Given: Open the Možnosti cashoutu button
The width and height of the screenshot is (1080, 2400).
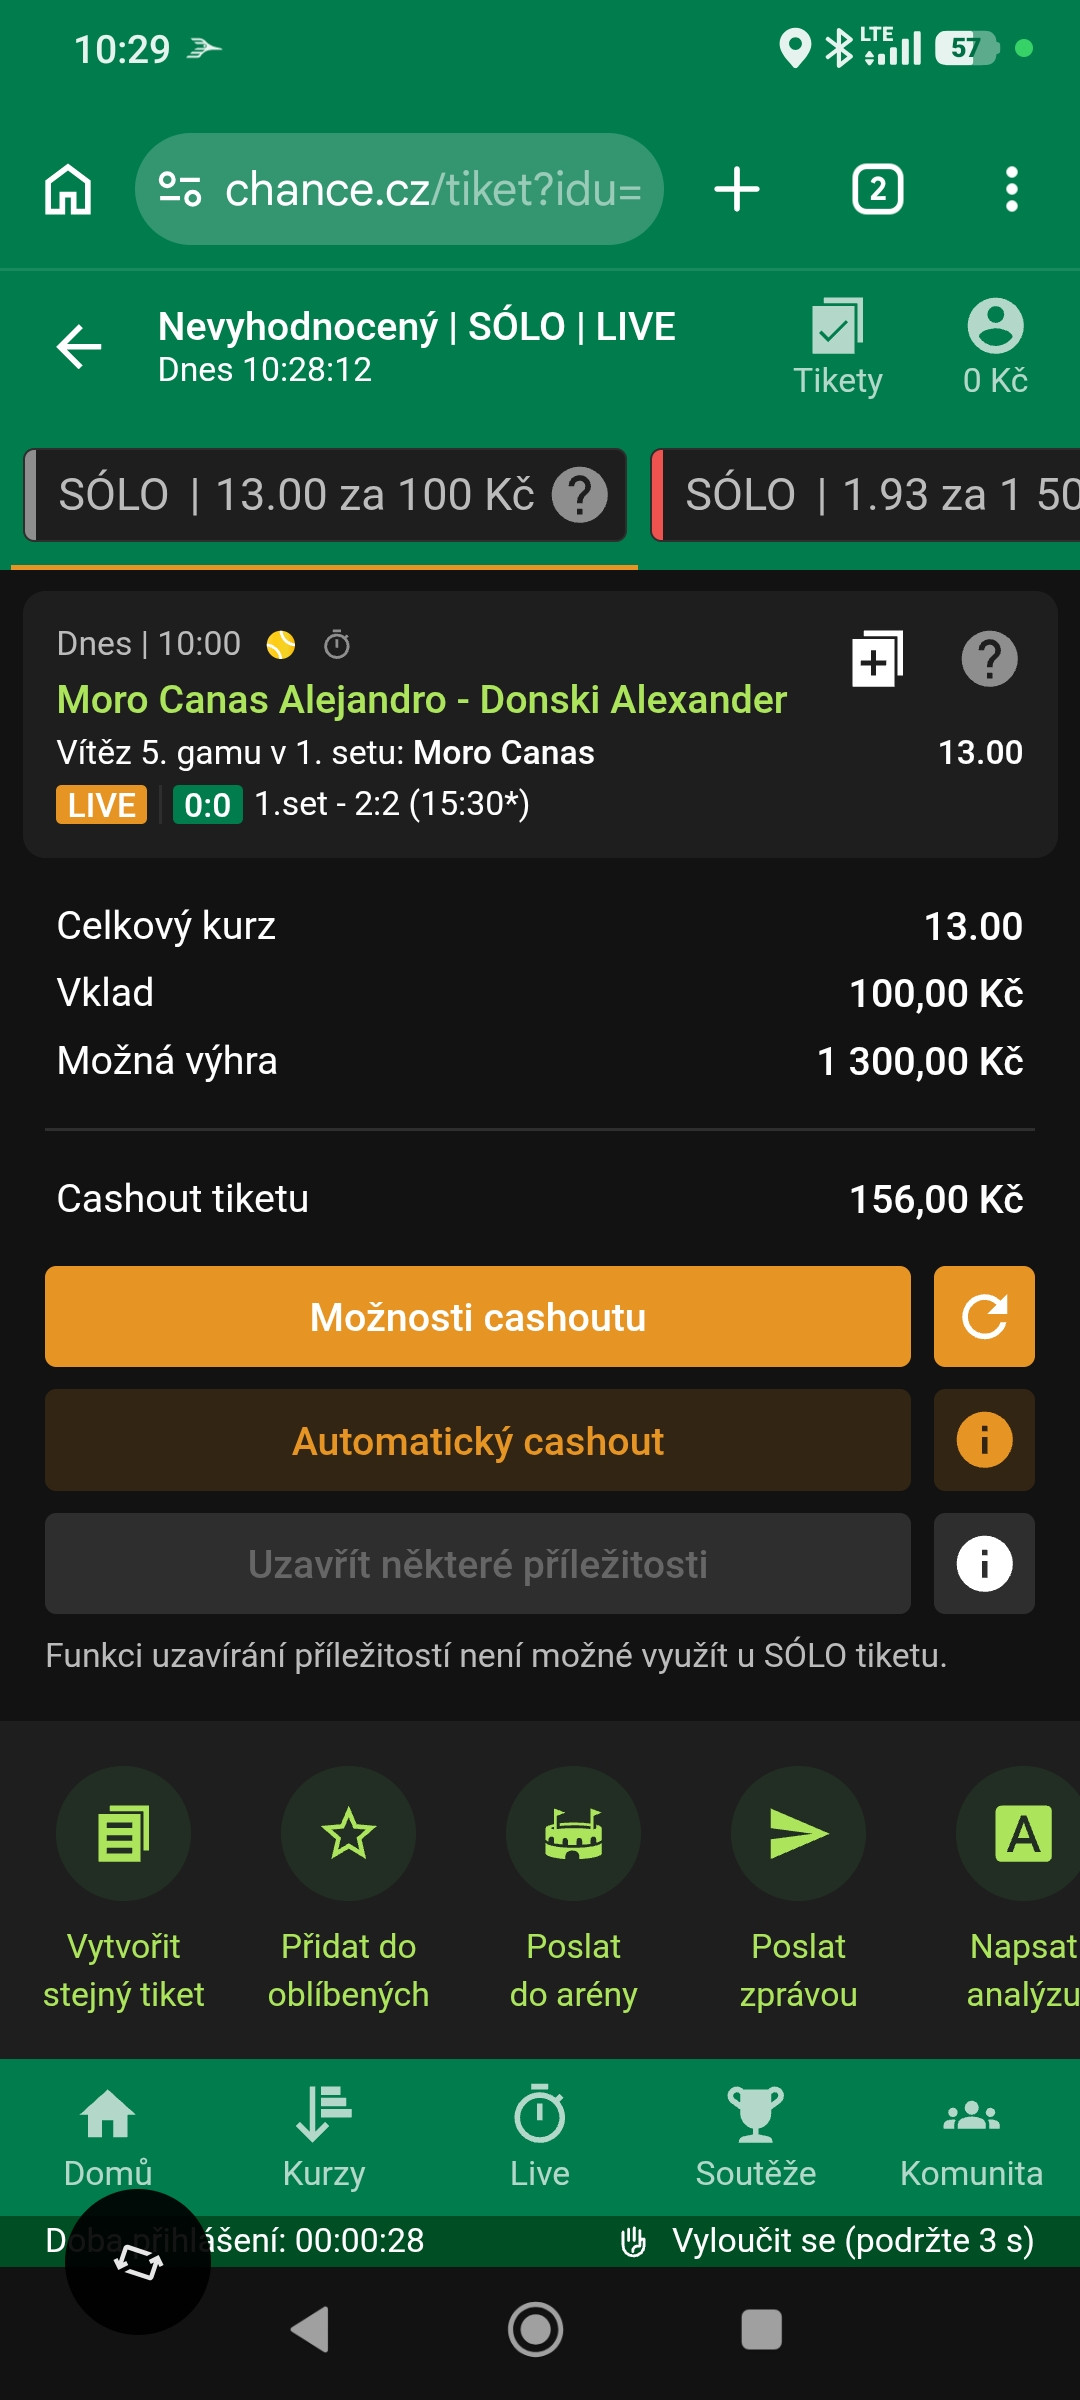Looking at the screenshot, I should pos(478,1316).
